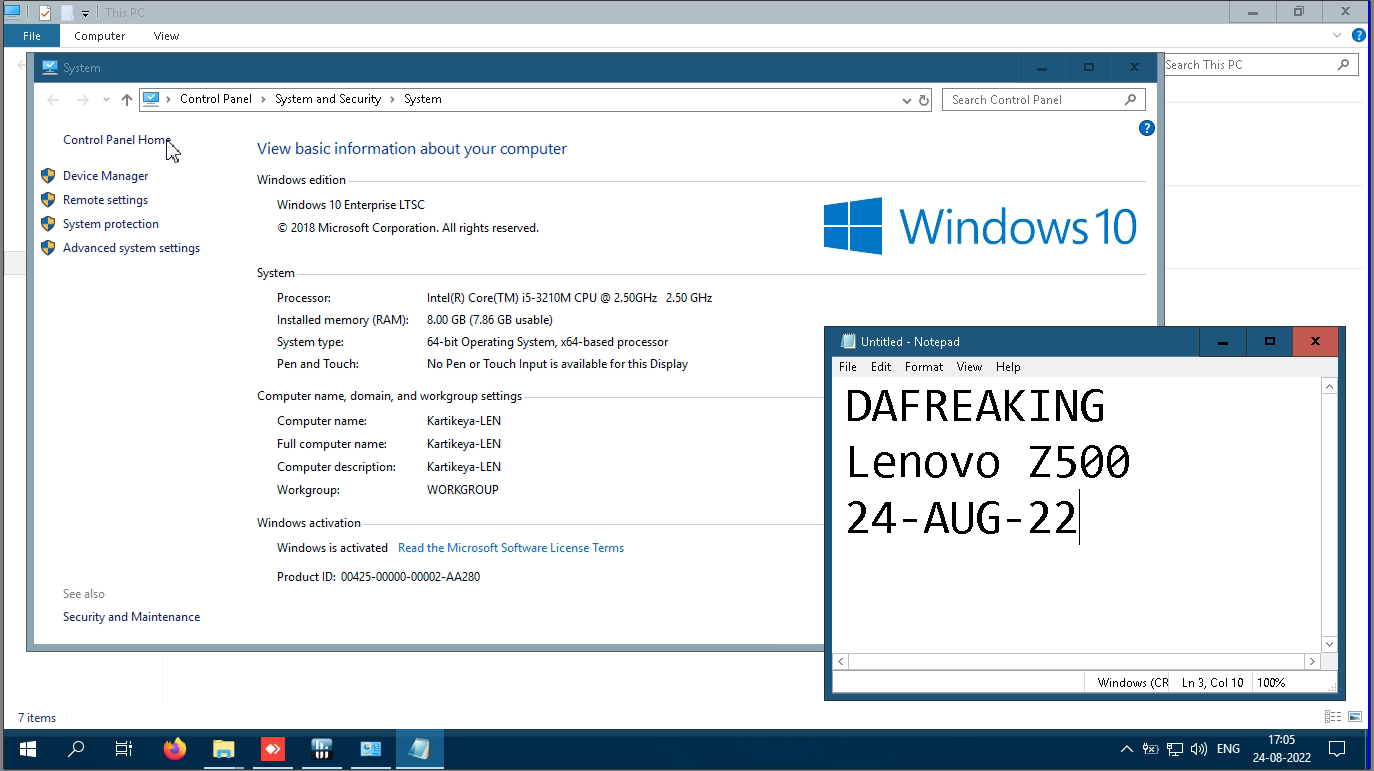Screen dimensions: 1374x771
Task: Open Read the Microsoft Software License Terms
Action: tap(510, 548)
